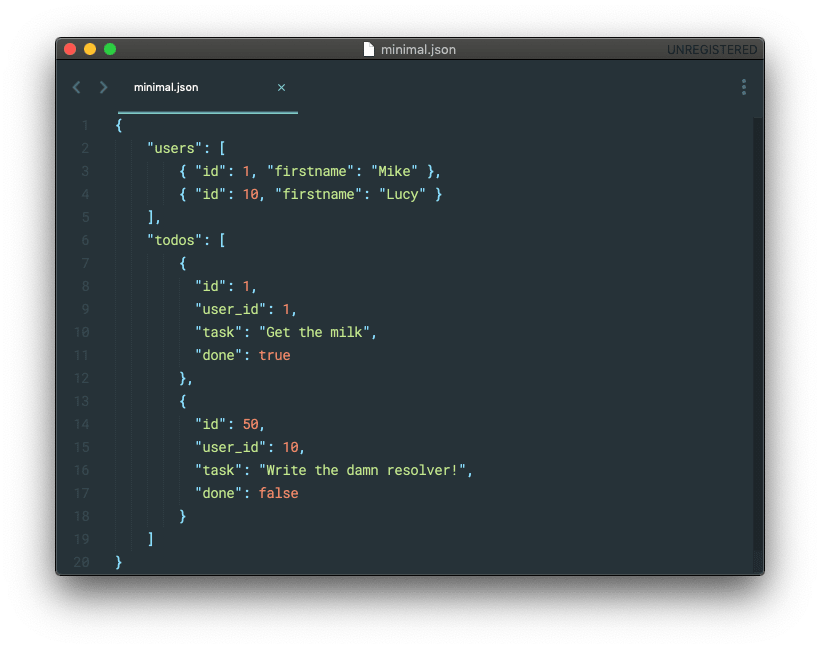The height and width of the screenshot is (649, 820).
Task: Click the "true" value on the done field
Action: coord(274,355)
